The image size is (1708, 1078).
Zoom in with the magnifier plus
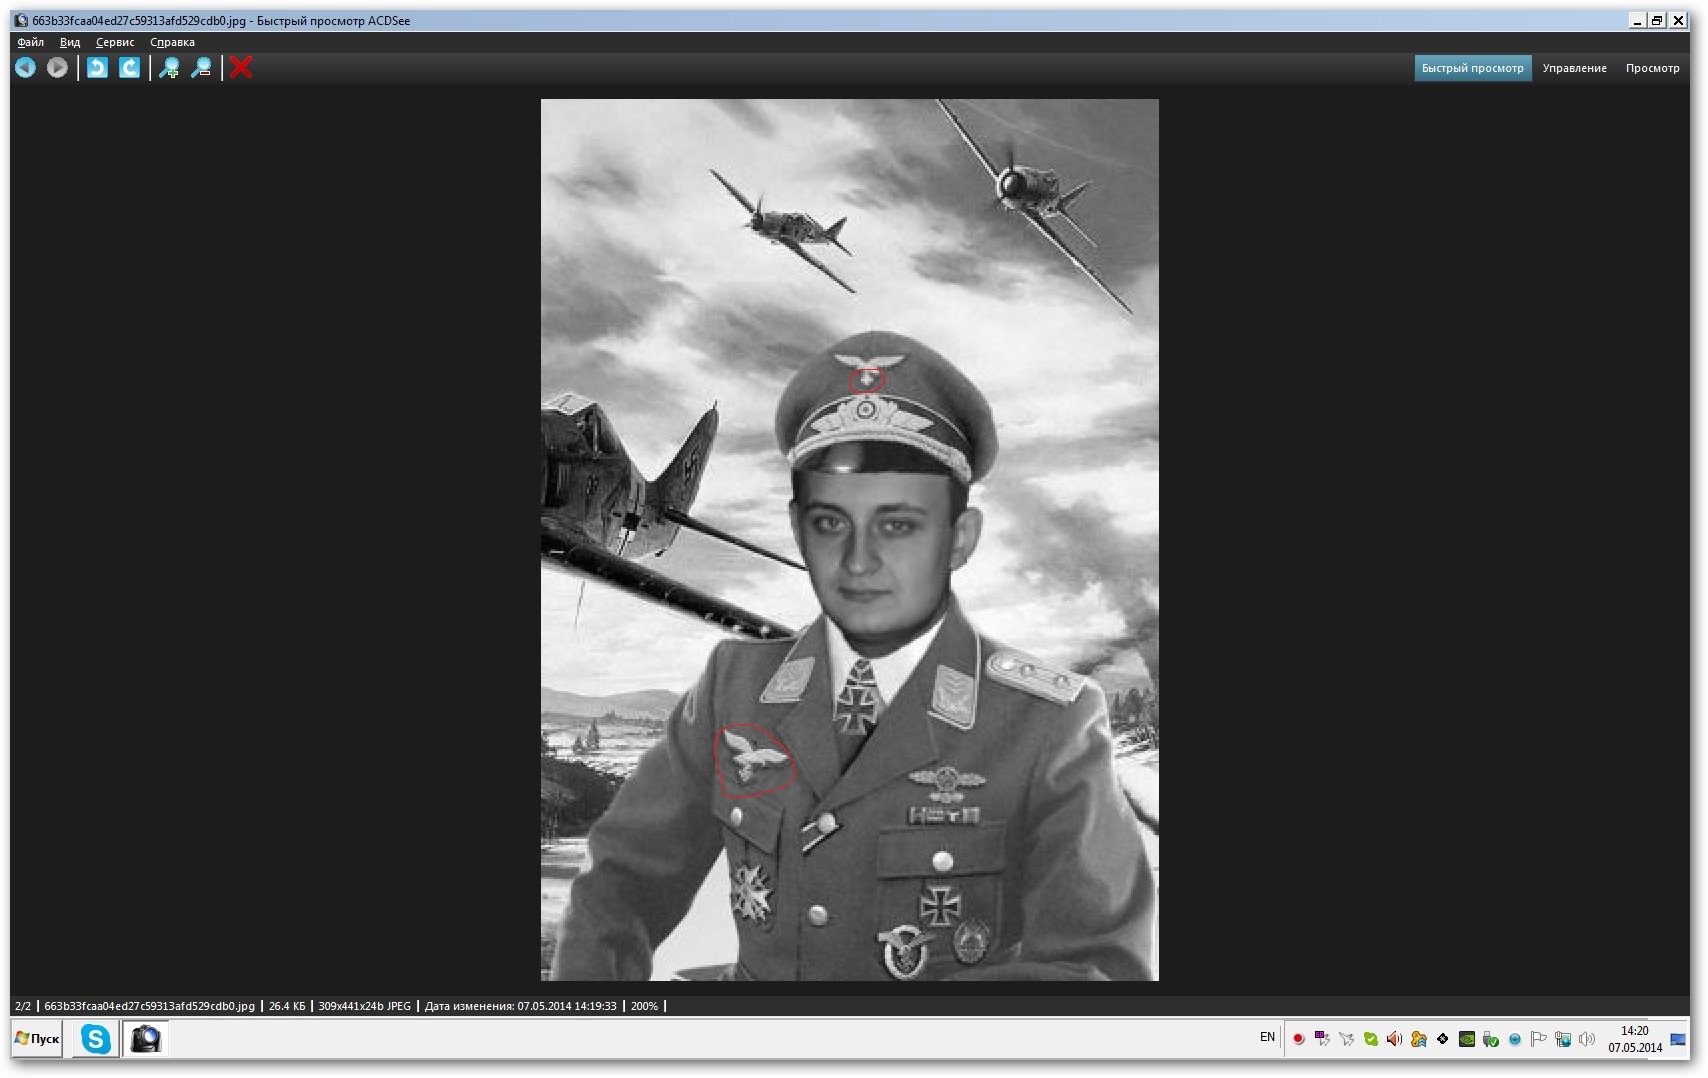(x=169, y=67)
